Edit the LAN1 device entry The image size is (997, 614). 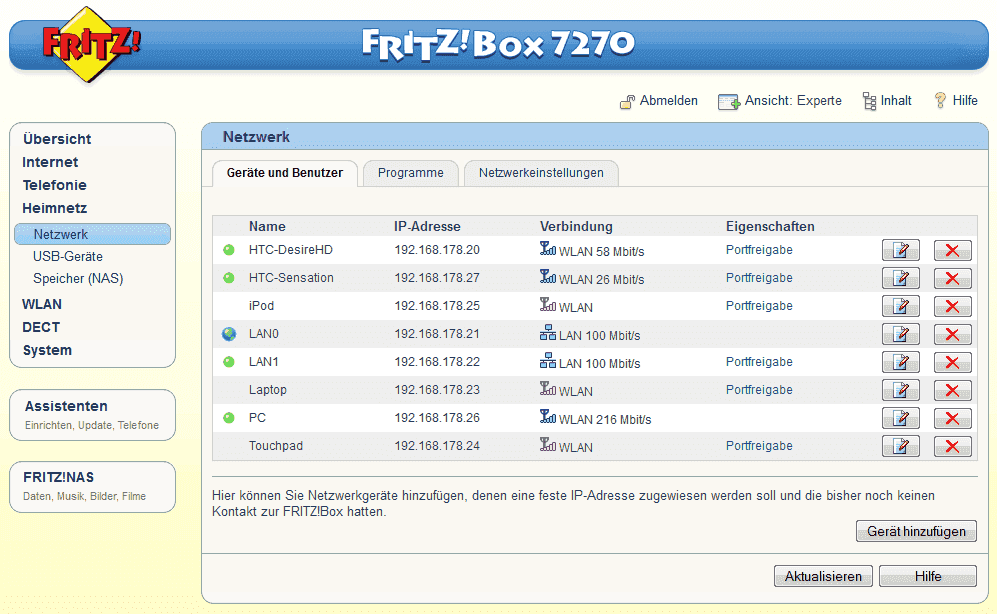(900, 362)
